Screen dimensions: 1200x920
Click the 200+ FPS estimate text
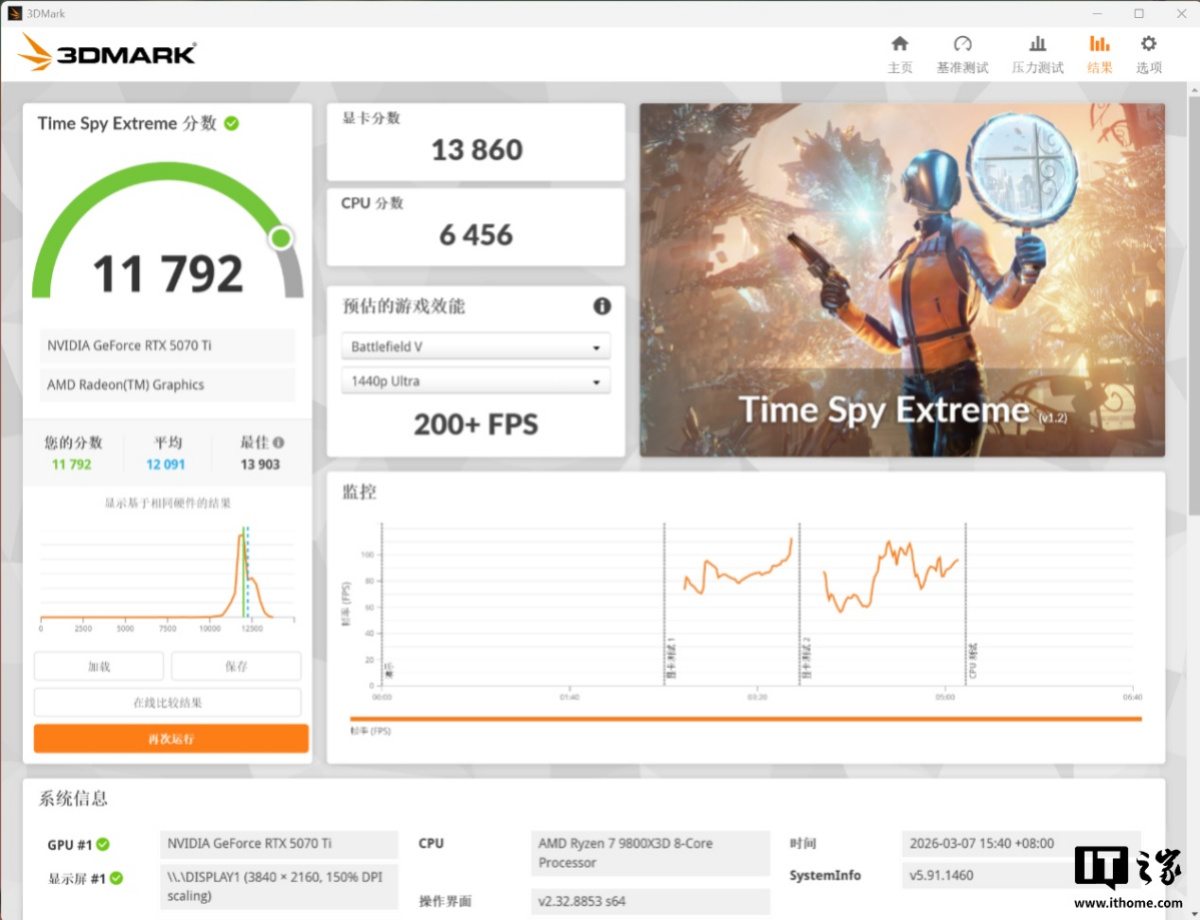(476, 424)
